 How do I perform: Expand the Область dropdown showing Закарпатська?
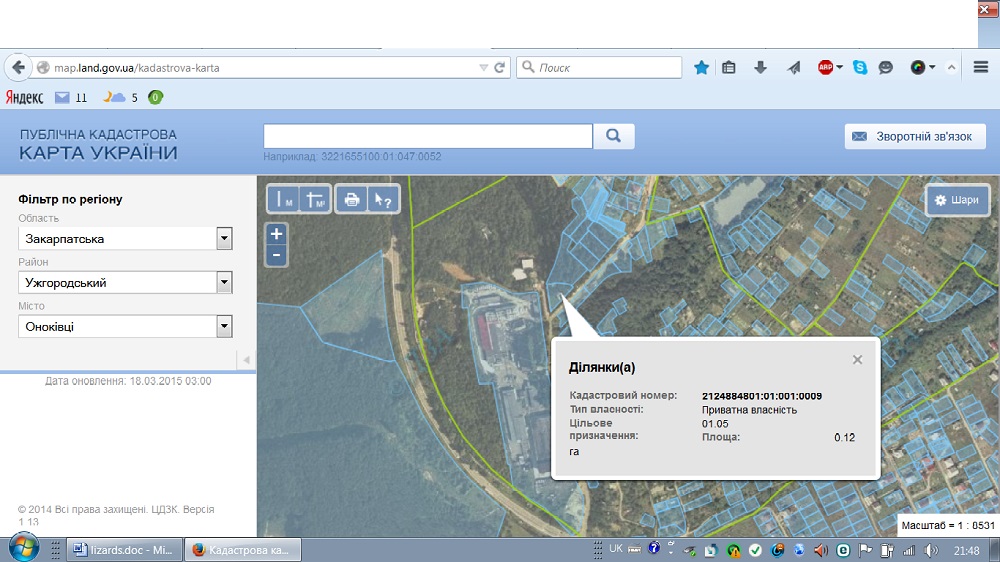click(x=225, y=239)
